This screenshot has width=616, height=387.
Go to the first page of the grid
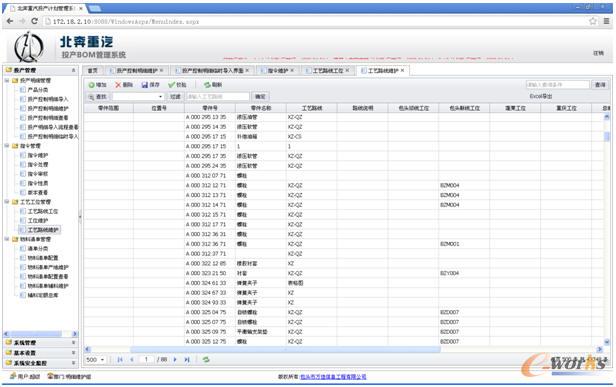[120, 359]
